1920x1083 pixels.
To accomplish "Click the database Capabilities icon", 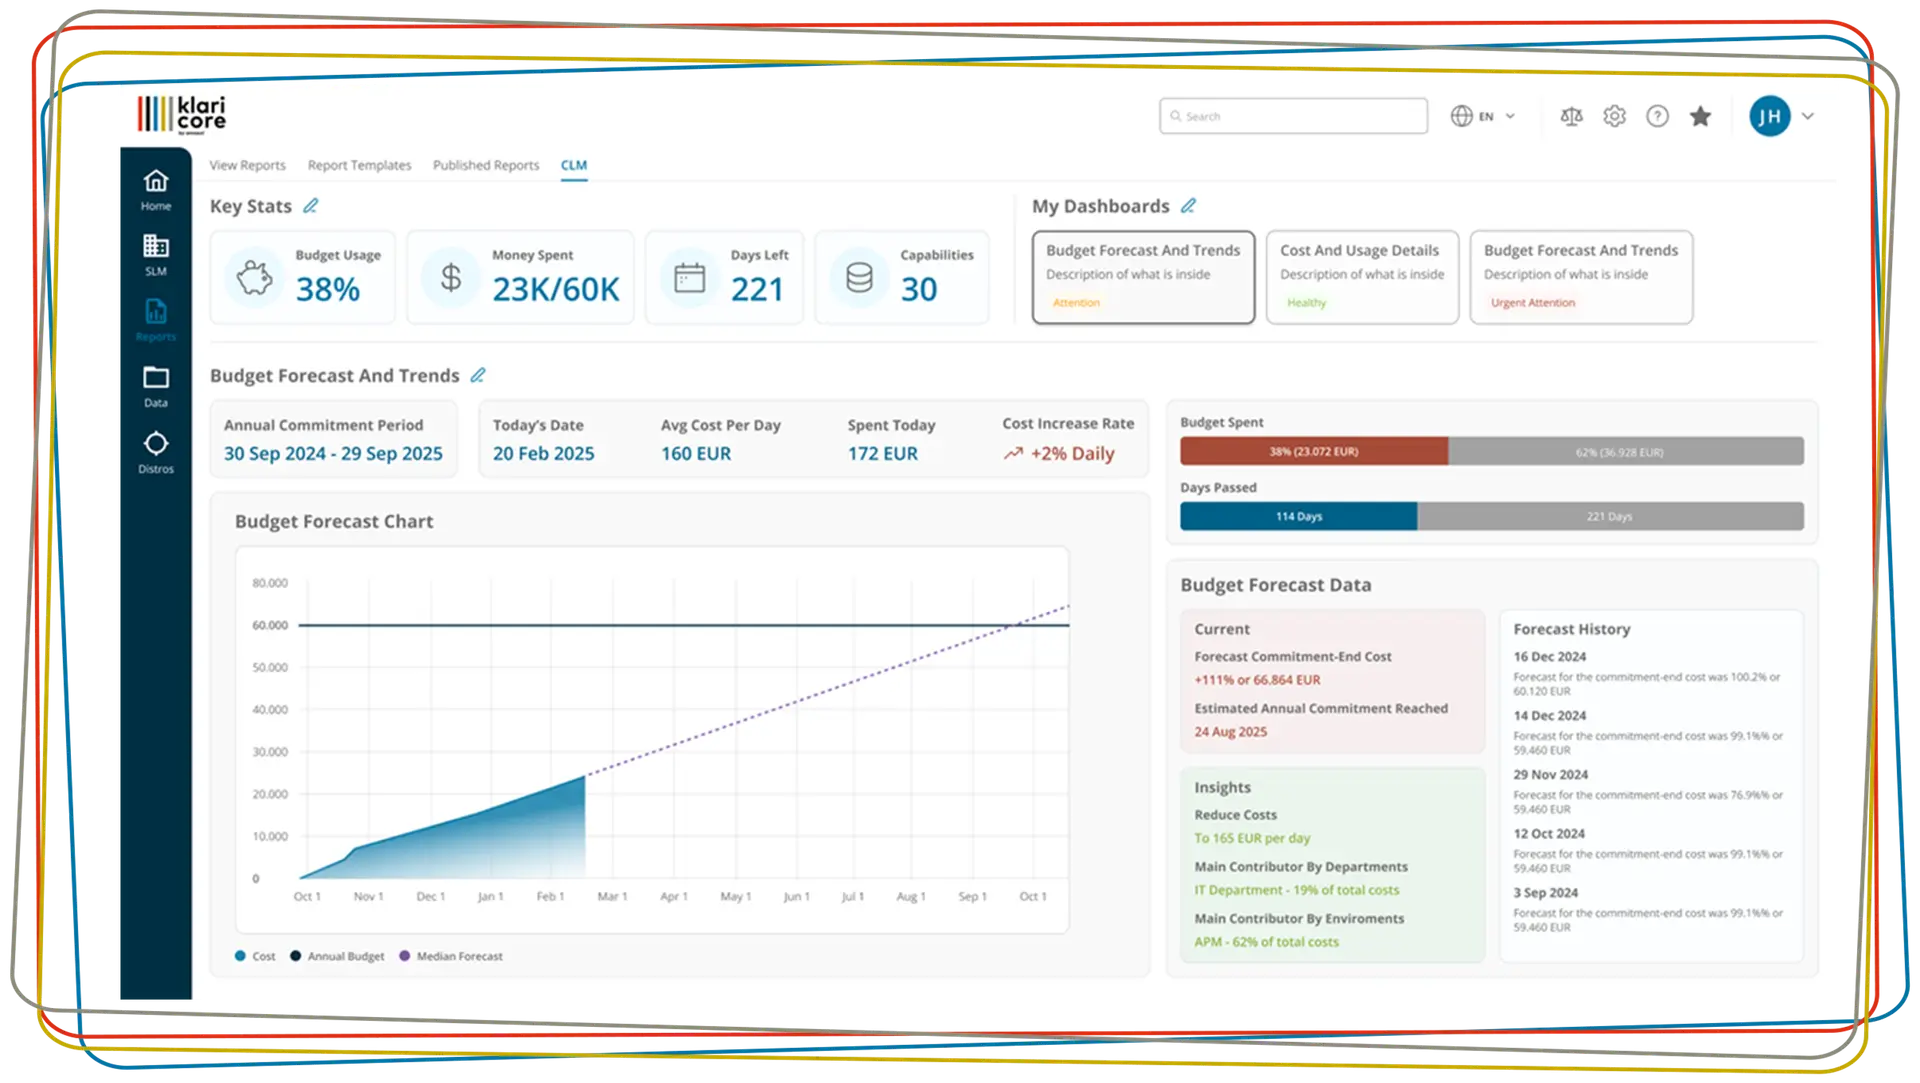I will tap(859, 277).
